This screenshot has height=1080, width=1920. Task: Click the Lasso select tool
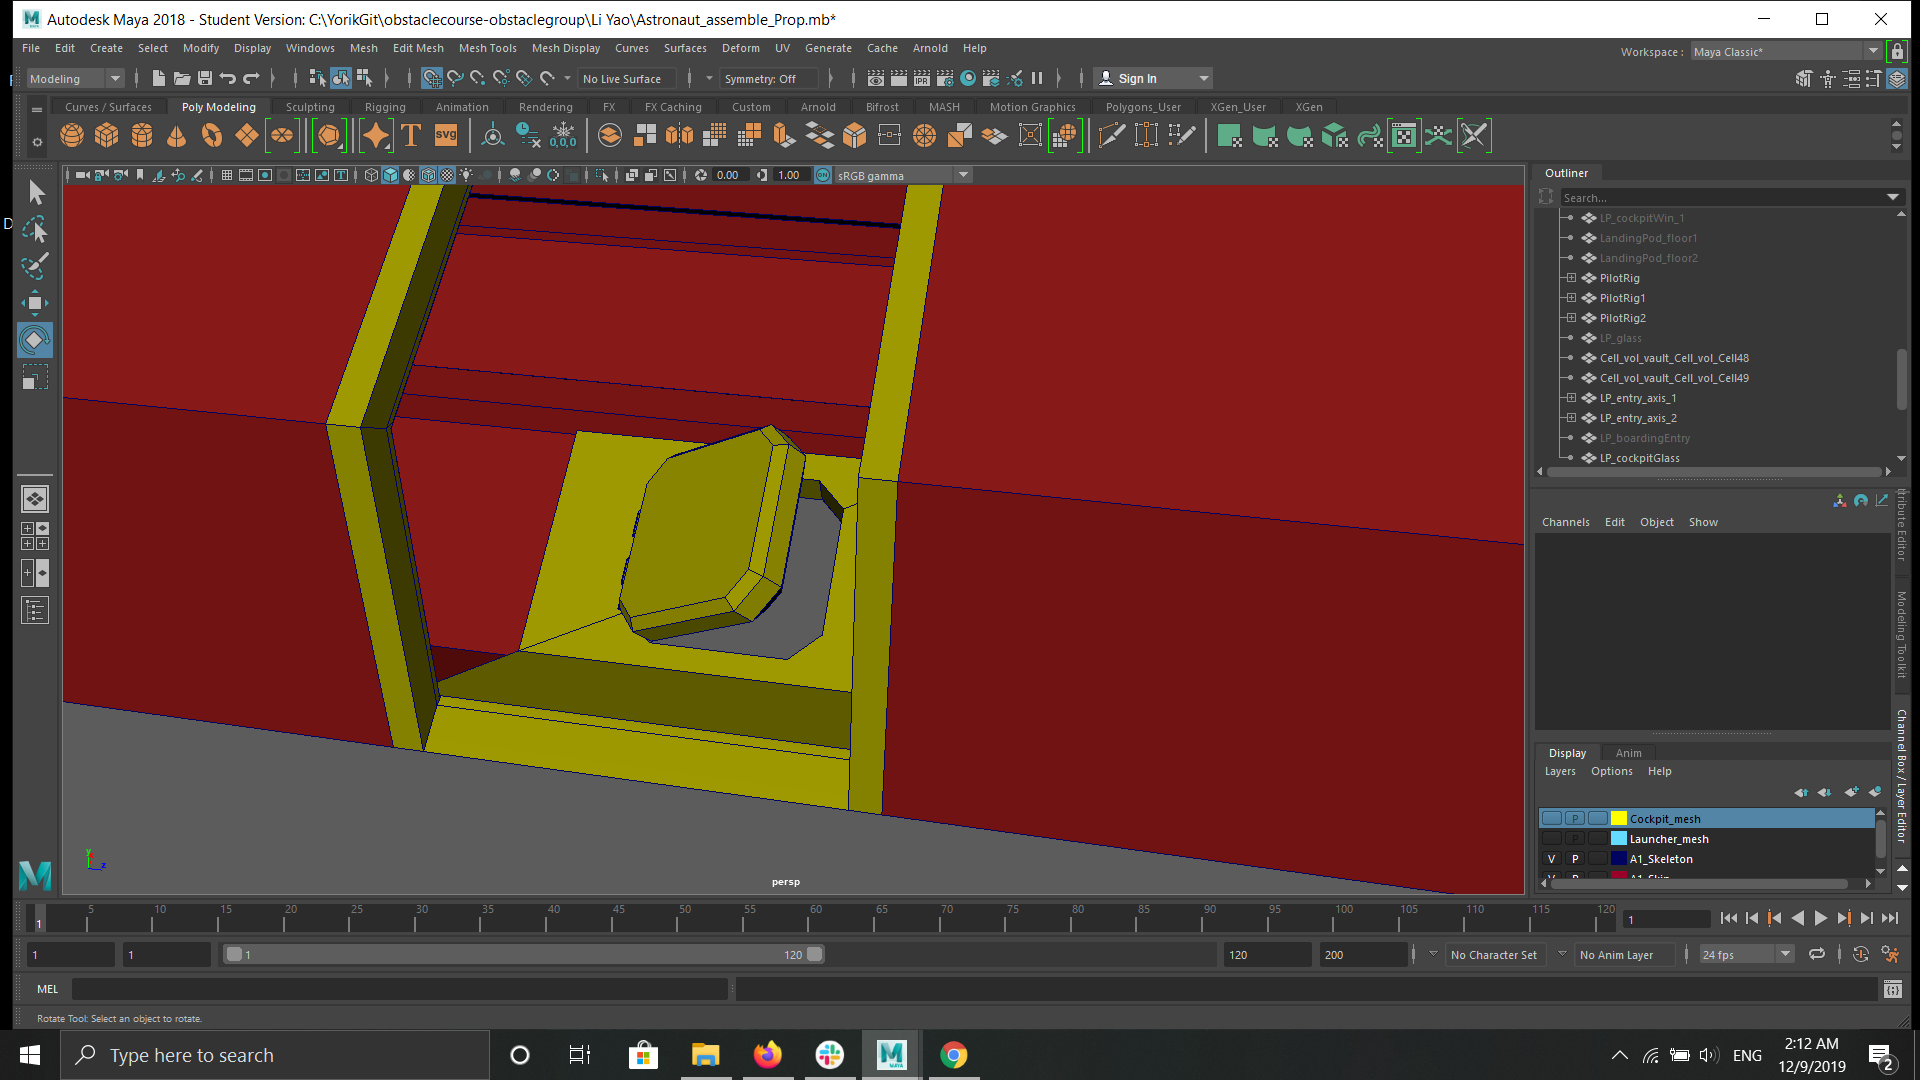pos(34,230)
